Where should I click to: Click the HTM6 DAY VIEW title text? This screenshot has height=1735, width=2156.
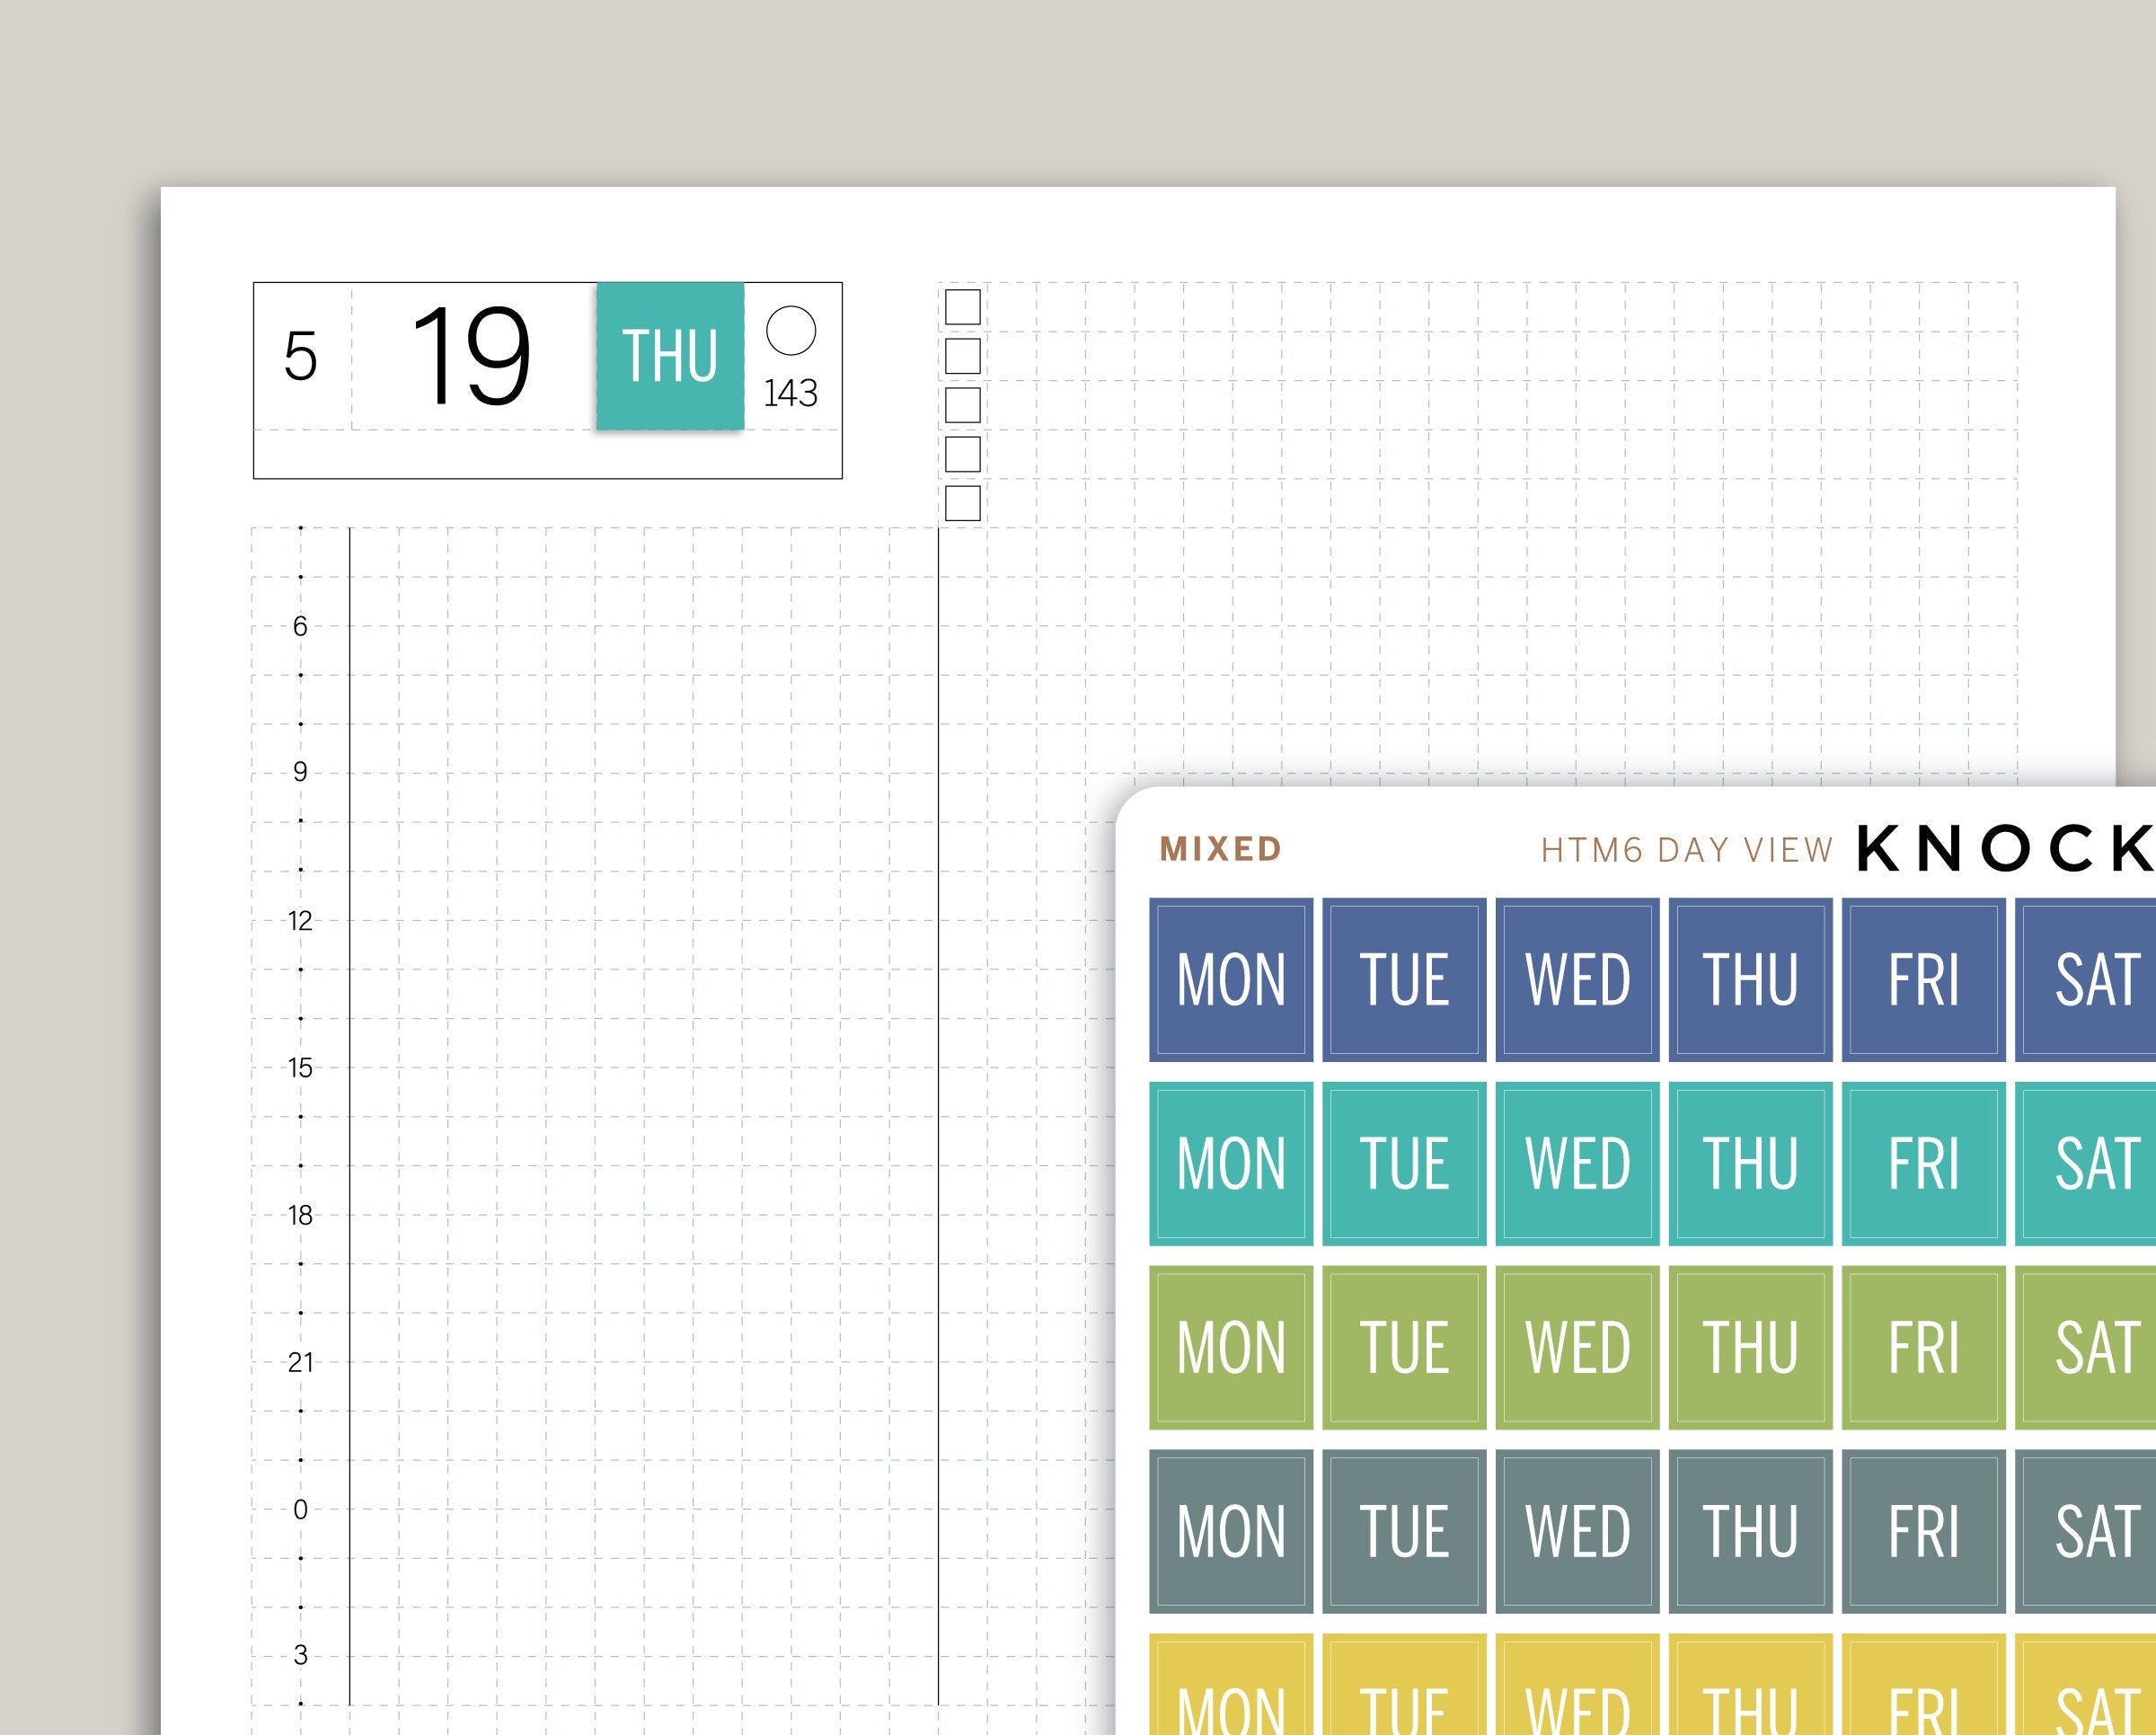1687,850
